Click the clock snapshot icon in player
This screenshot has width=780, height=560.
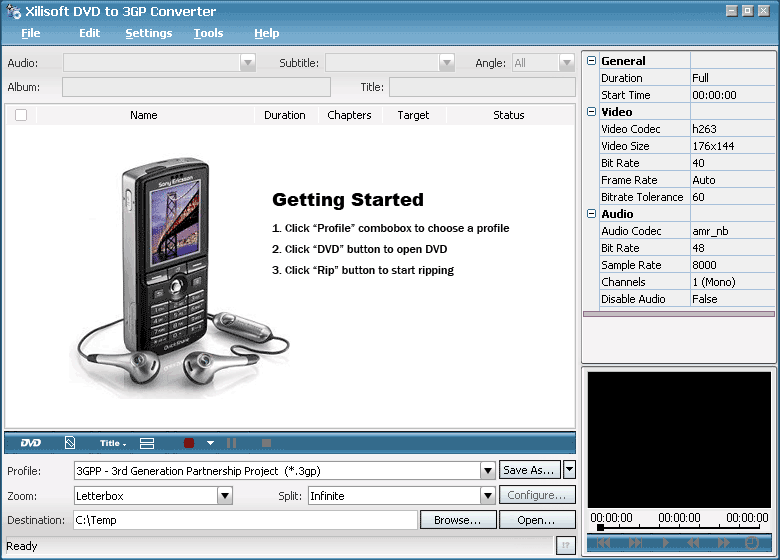coord(752,543)
